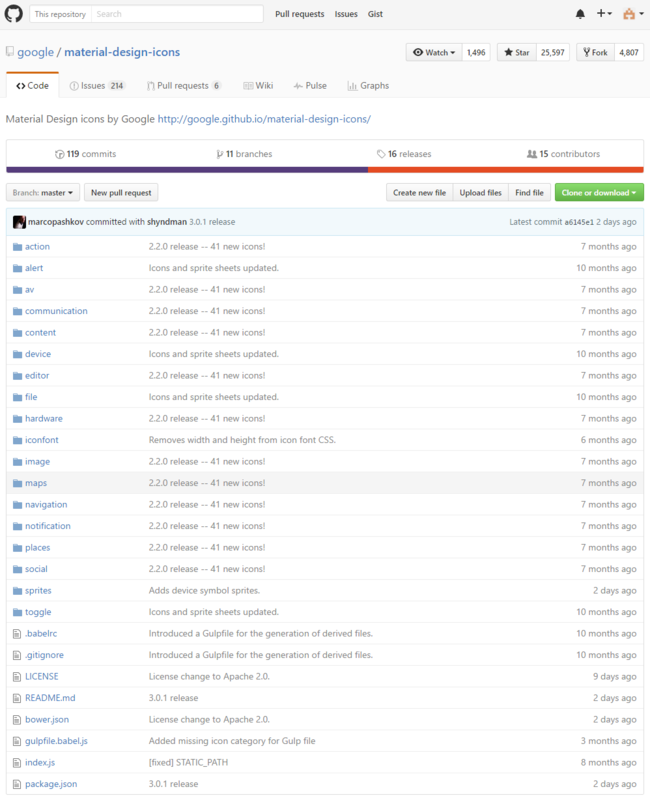Click Pull requests in top navigation
The height and width of the screenshot is (800, 650).
tap(299, 14)
